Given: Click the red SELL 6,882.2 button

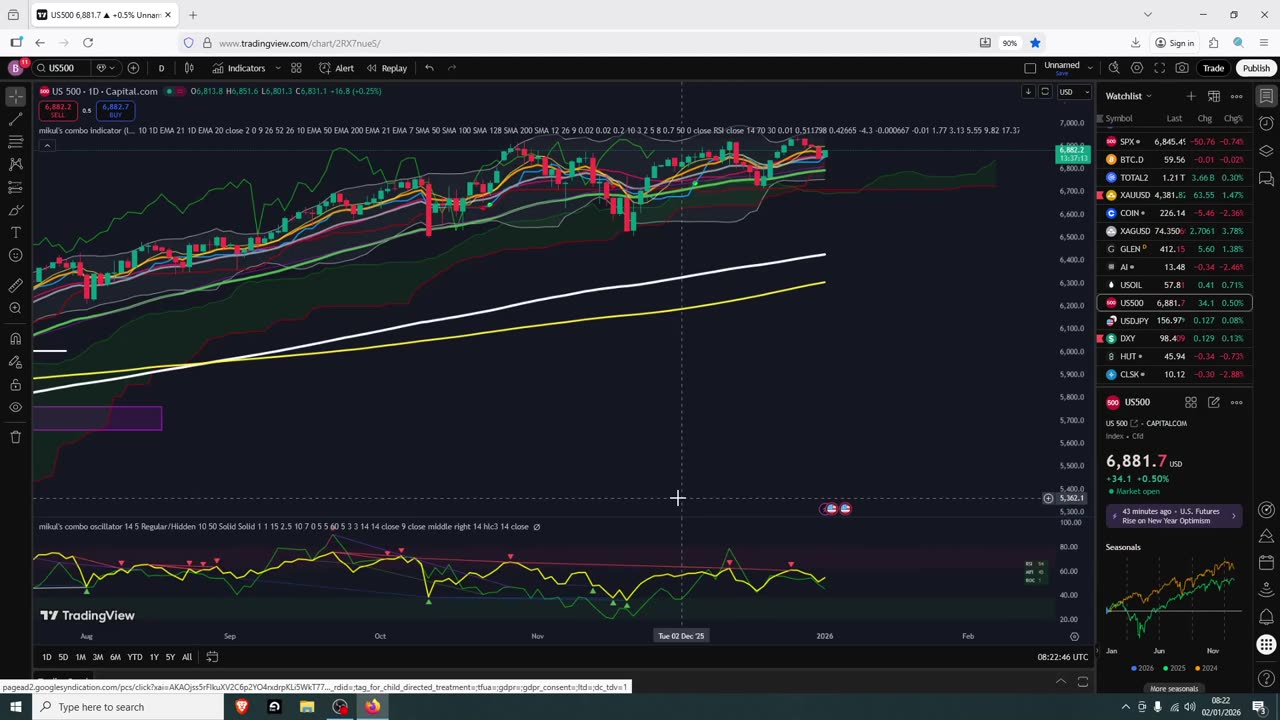Looking at the screenshot, I should coord(58,110).
